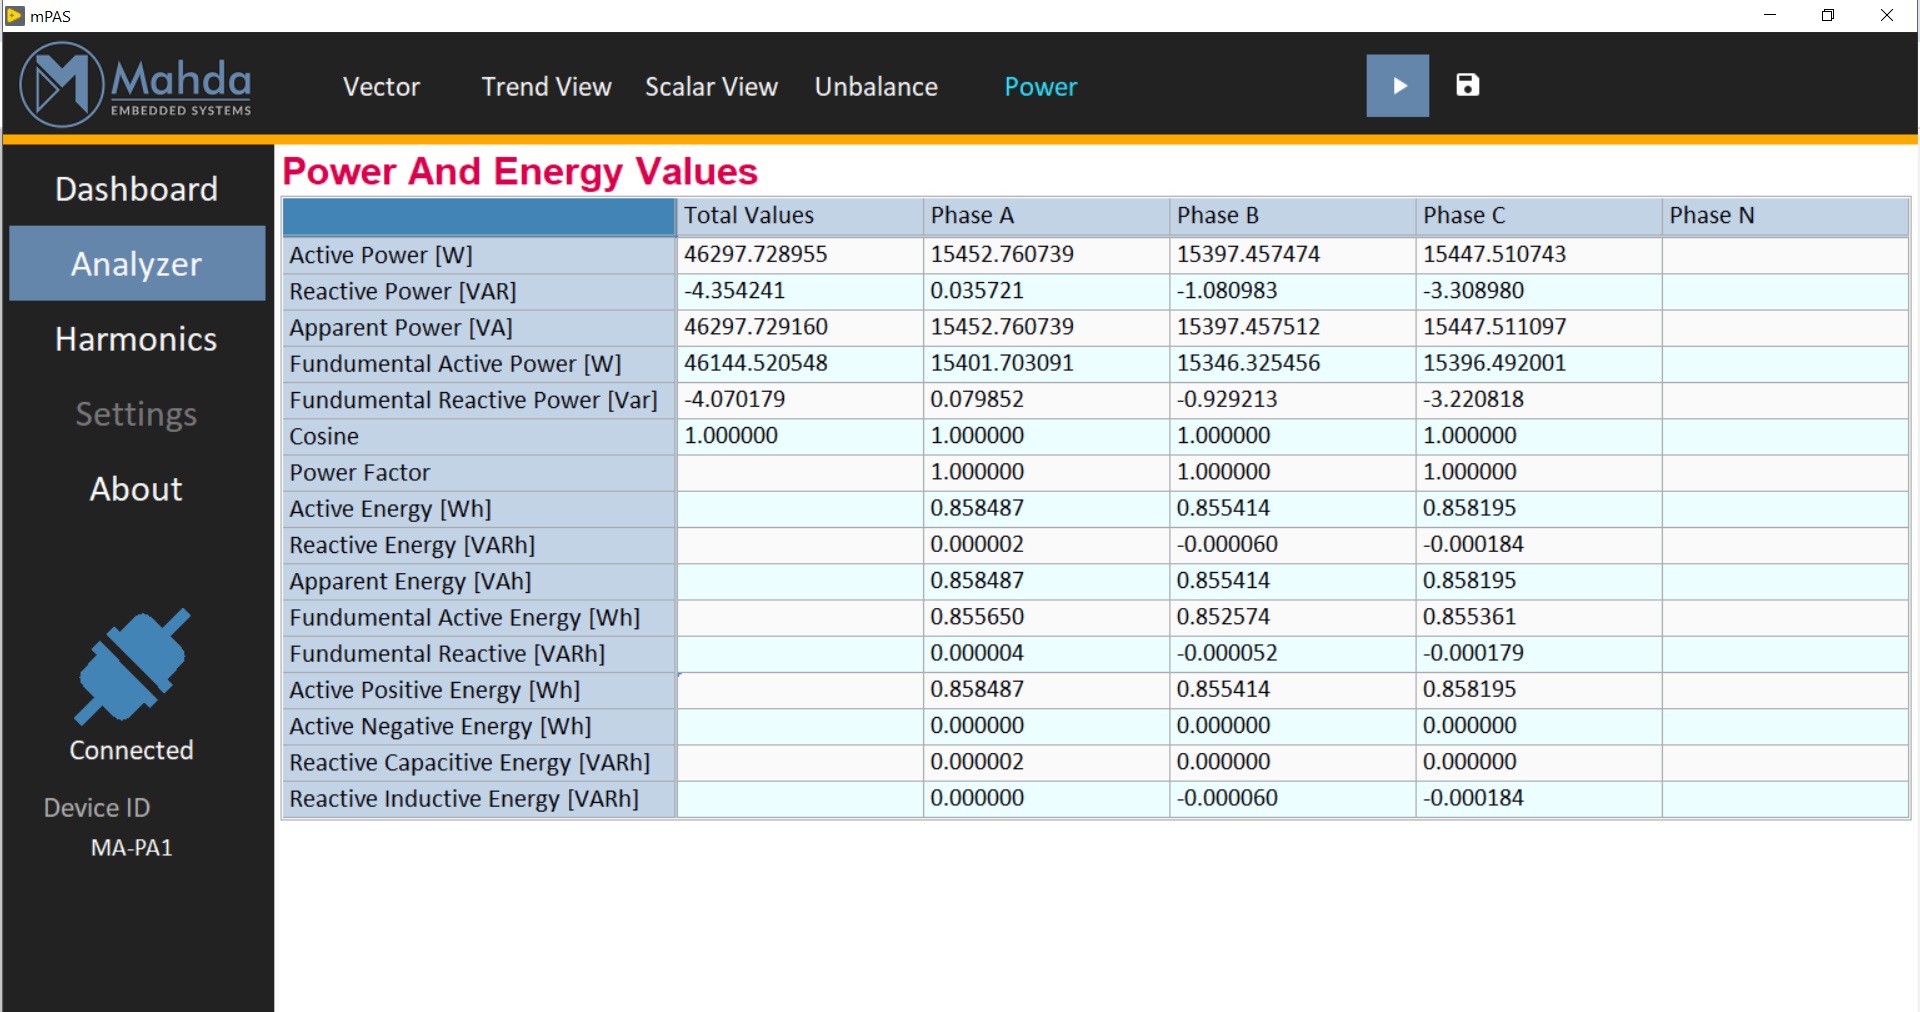Select the Phase N column header
The height and width of the screenshot is (1012, 1920).
click(x=1785, y=216)
